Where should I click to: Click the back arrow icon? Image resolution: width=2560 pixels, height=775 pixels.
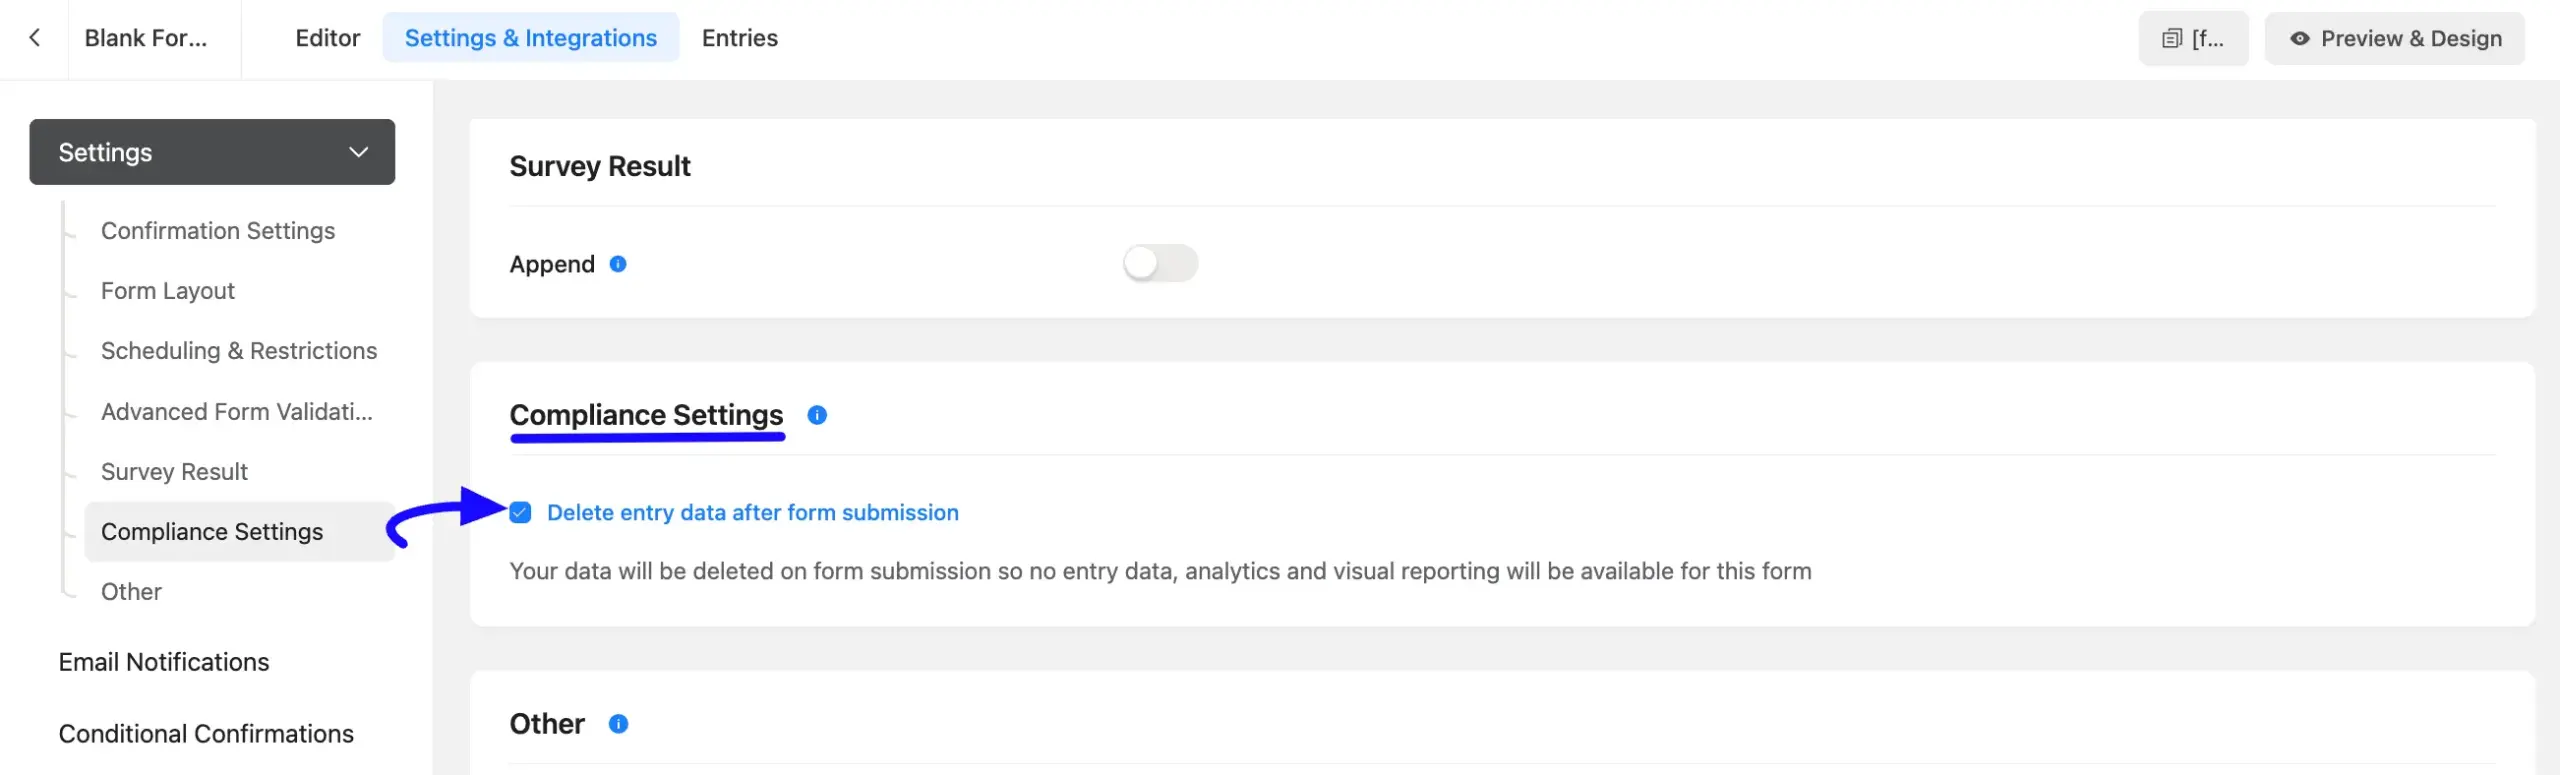35,38
